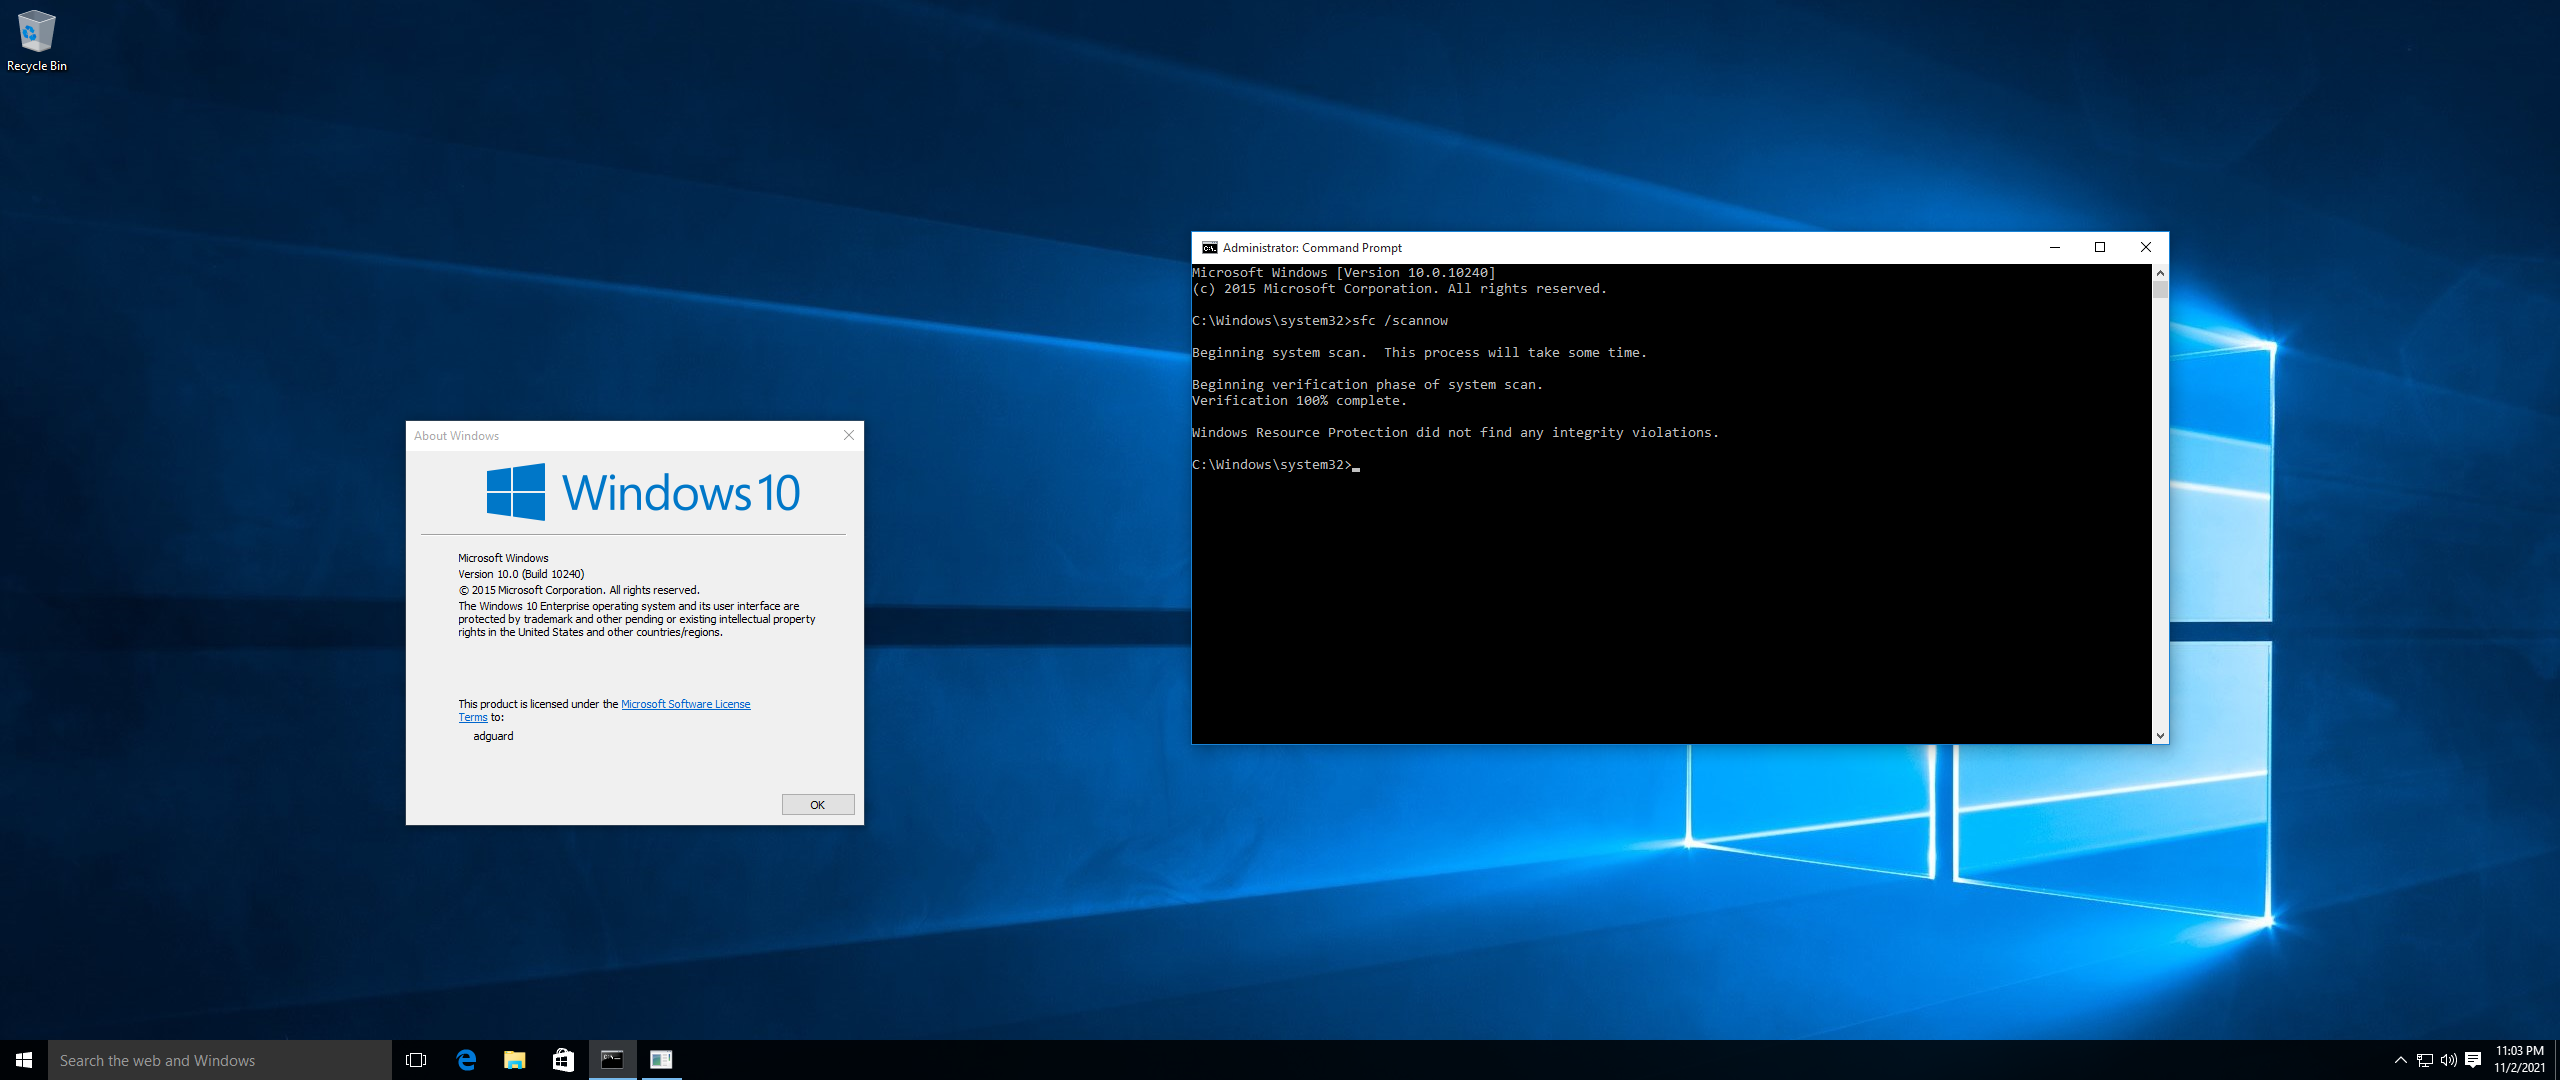
Task: Open the network status tray icon
Action: (2425, 1060)
